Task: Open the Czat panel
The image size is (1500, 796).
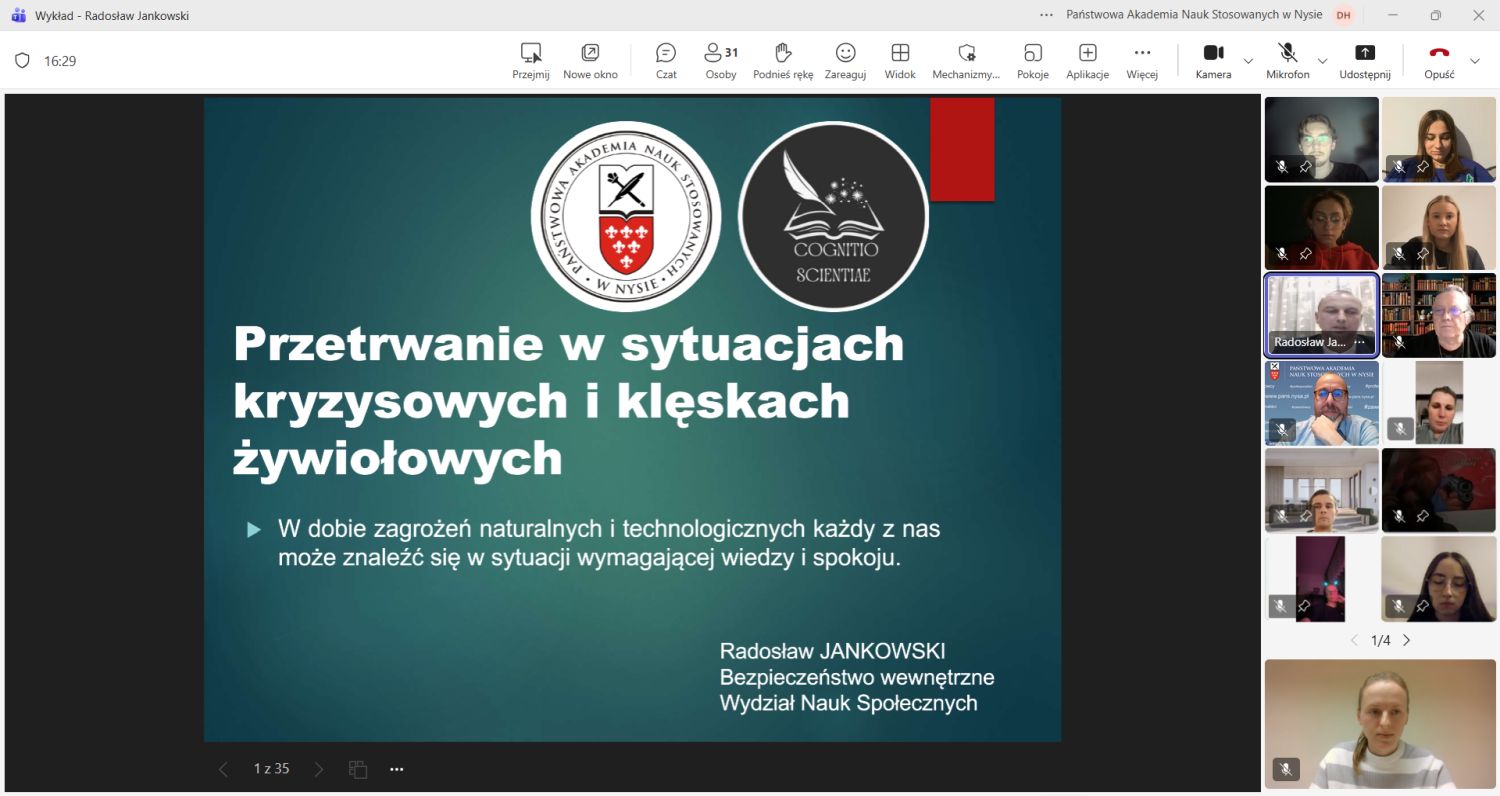Action: click(665, 60)
